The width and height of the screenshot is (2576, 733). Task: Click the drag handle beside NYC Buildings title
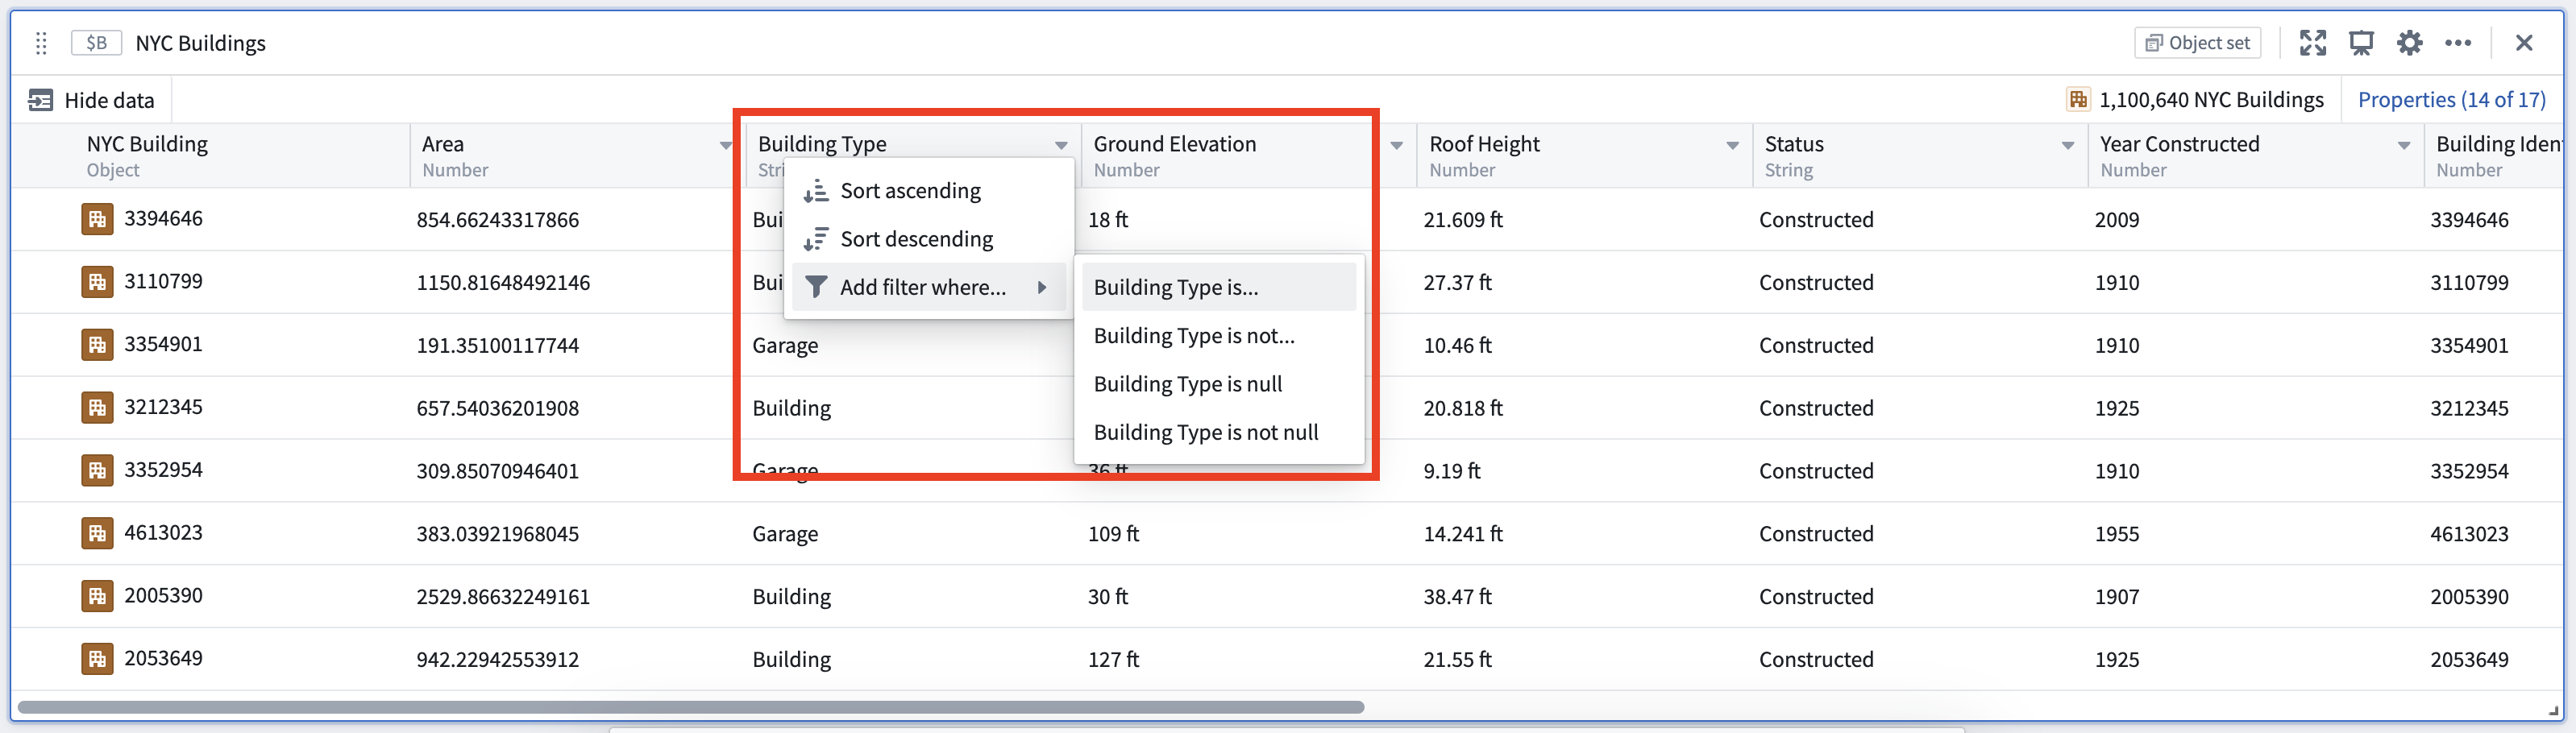coord(41,43)
